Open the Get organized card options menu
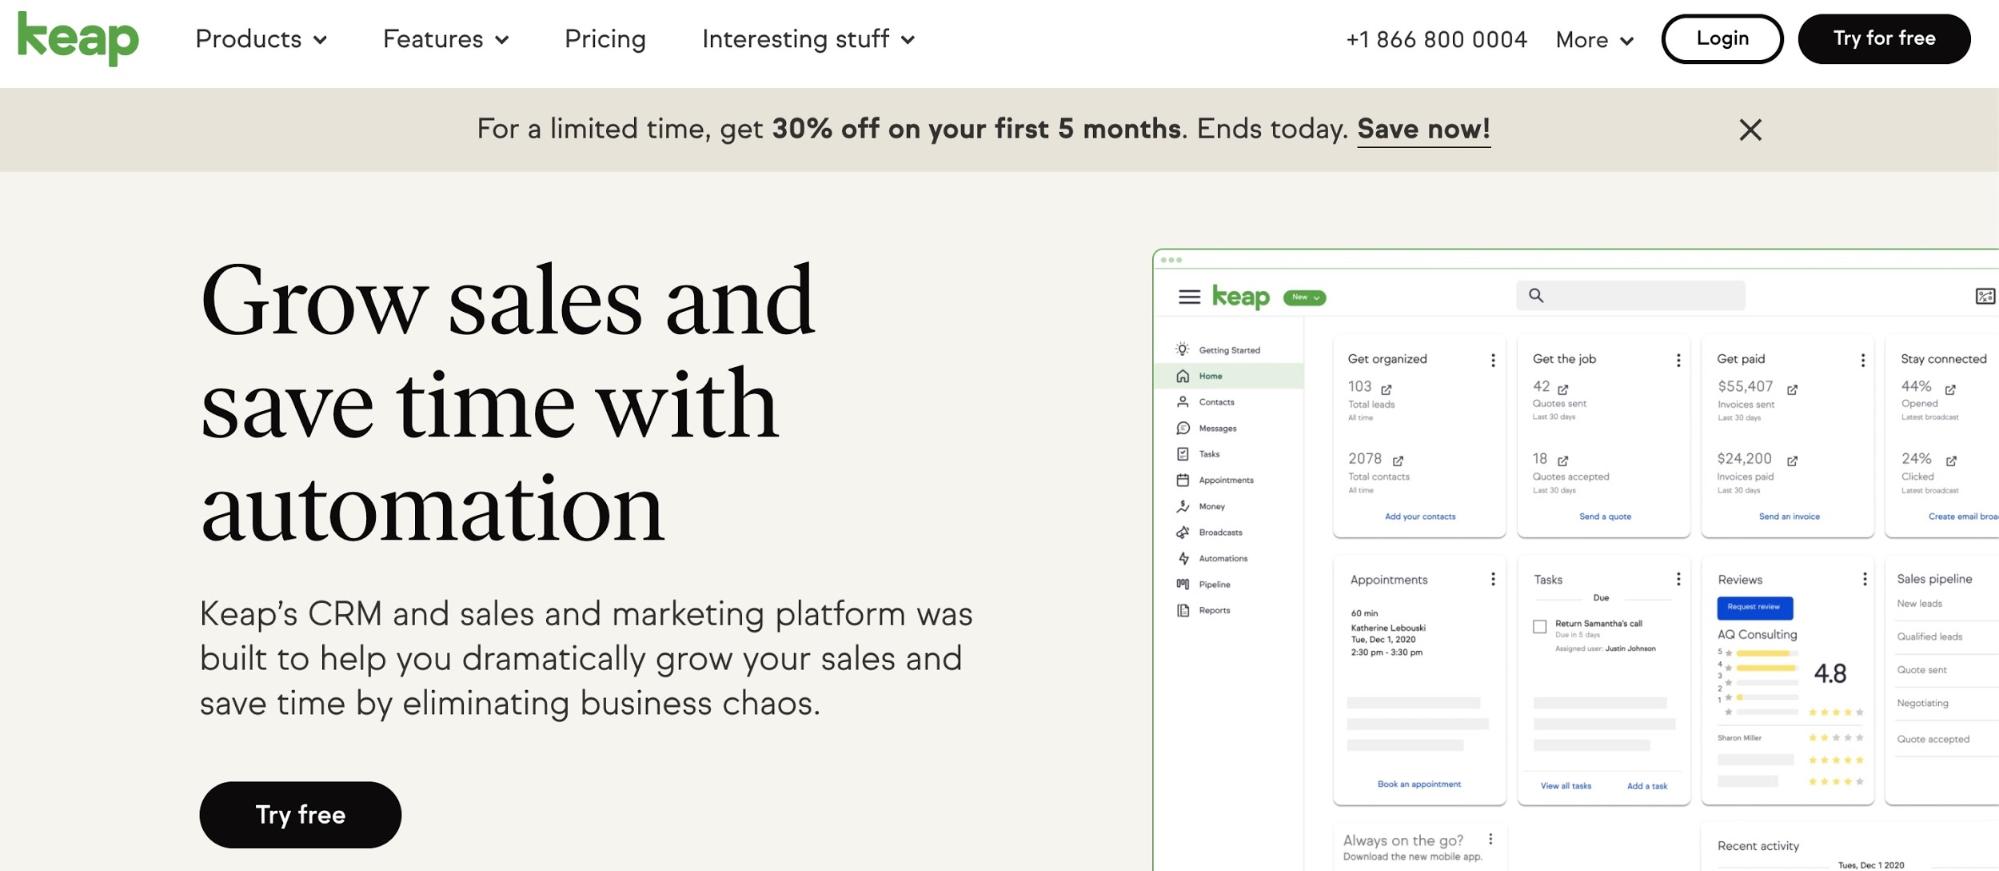 click(x=1493, y=360)
